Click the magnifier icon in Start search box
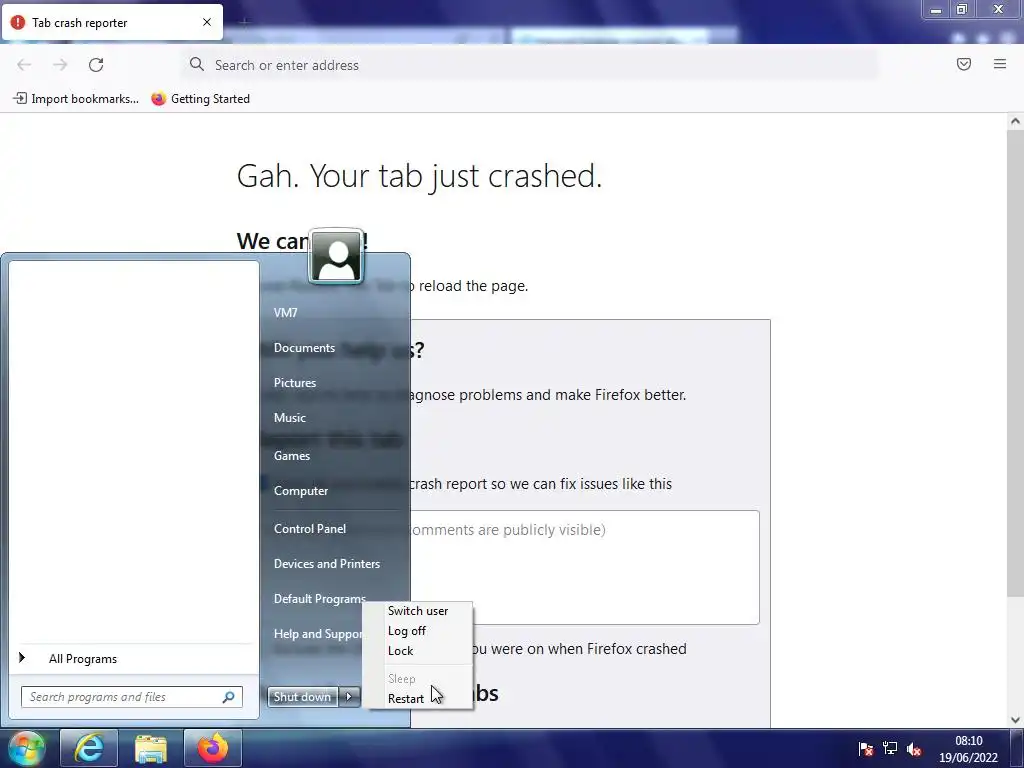The width and height of the screenshot is (1024, 768). [x=229, y=697]
